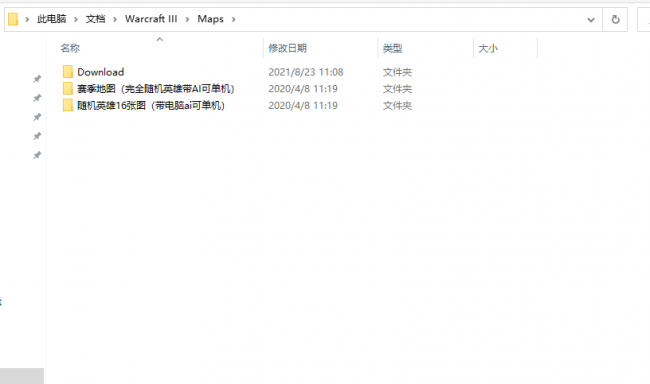
Task: Sort by 修改日期 column header
Action: click(287, 48)
